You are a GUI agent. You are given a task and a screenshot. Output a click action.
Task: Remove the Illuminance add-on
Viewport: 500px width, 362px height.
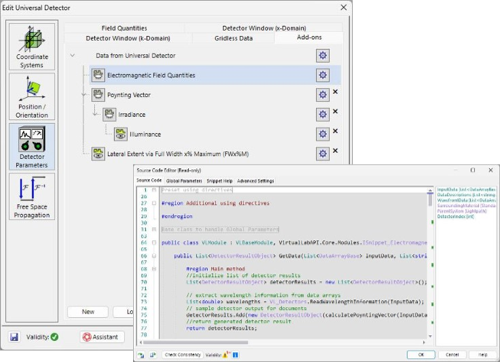(335, 131)
